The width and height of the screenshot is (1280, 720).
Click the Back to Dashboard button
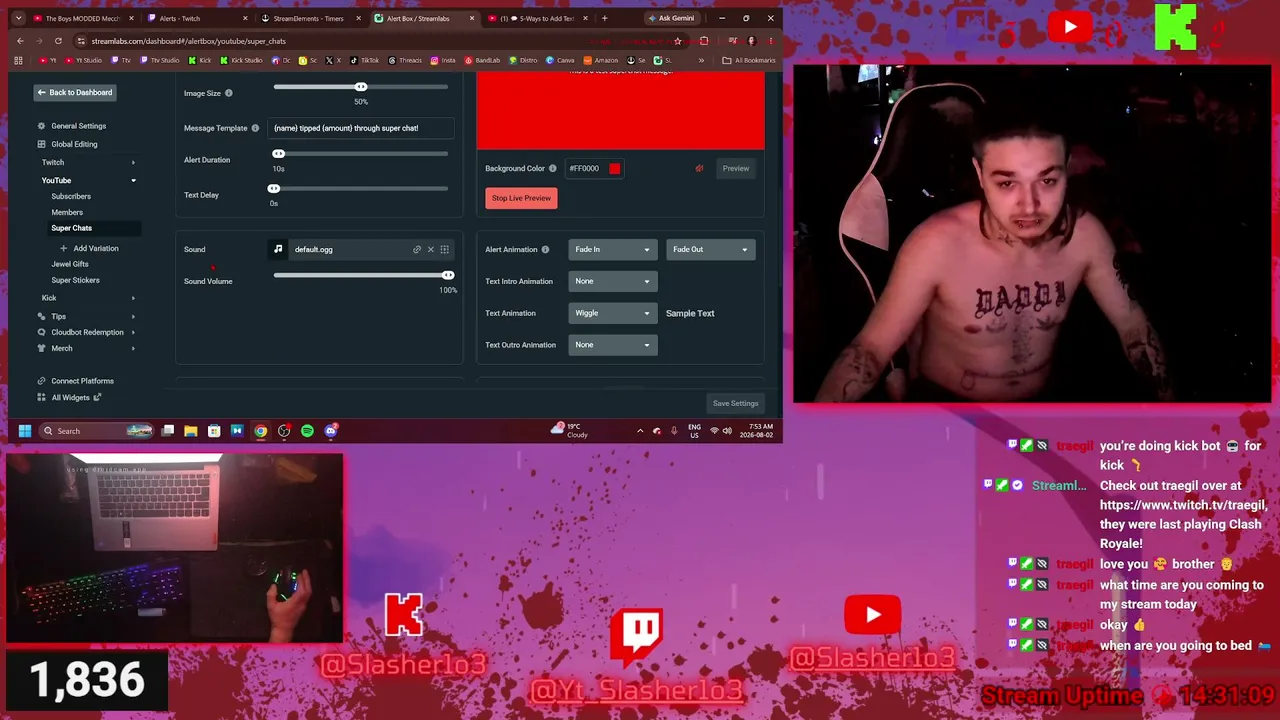pyautogui.click(x=75, y=92)
